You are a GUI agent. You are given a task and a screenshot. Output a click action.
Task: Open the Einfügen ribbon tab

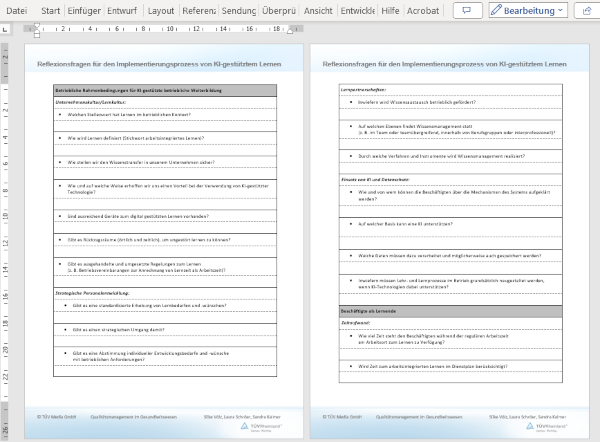(85, 10)
